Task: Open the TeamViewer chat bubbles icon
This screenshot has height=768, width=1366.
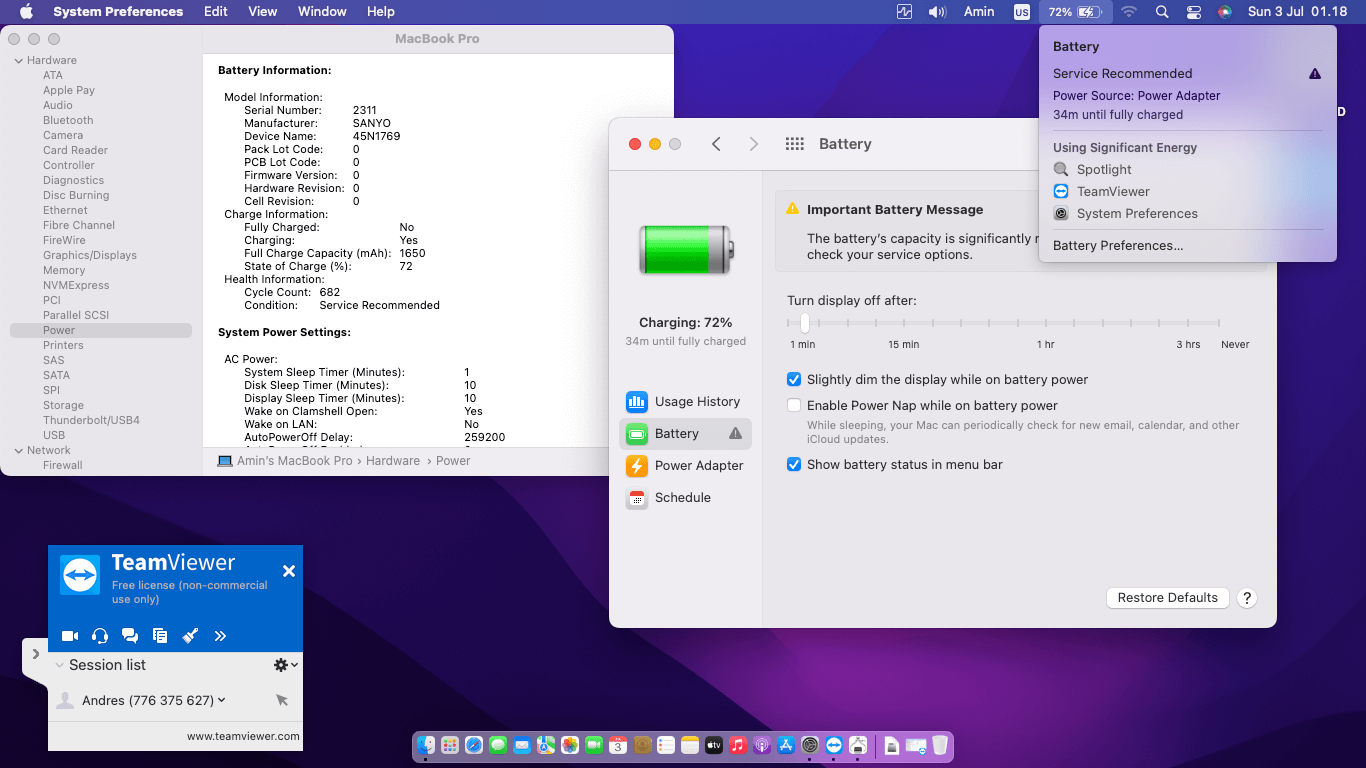Action: pos(130,635)
